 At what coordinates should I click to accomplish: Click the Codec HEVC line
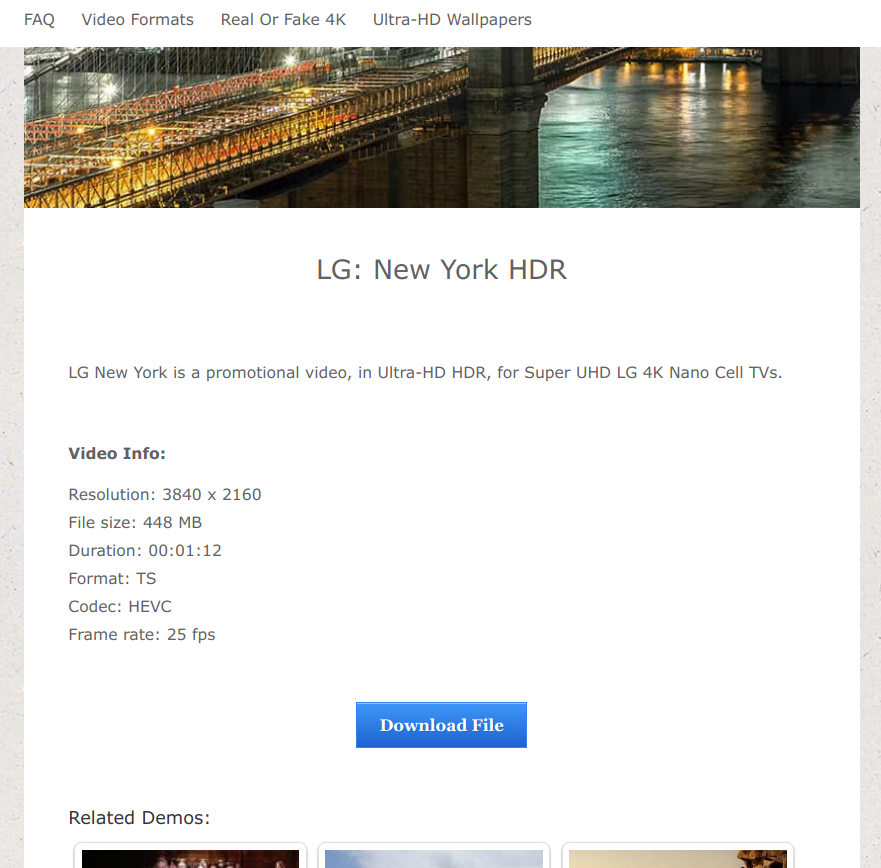click(x=120, y=607)
